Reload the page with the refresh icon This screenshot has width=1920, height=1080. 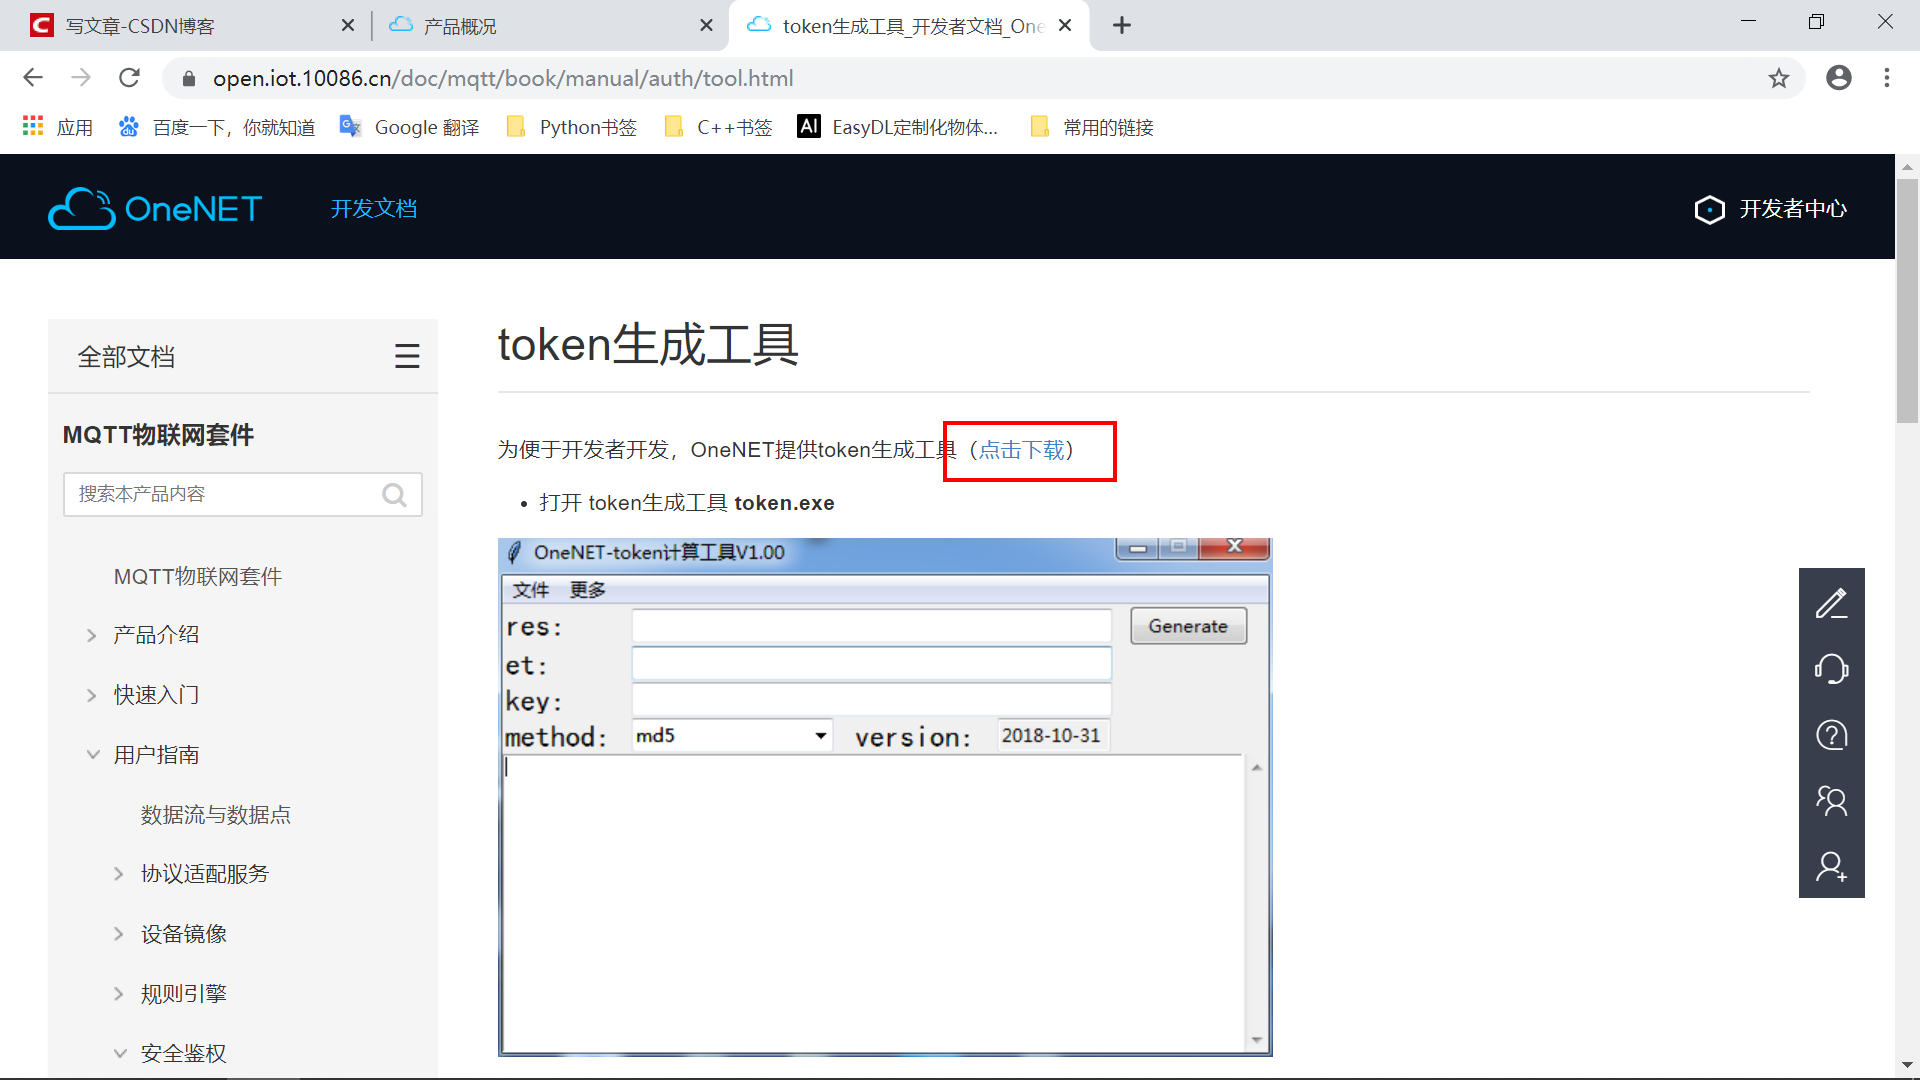[129, 78]
